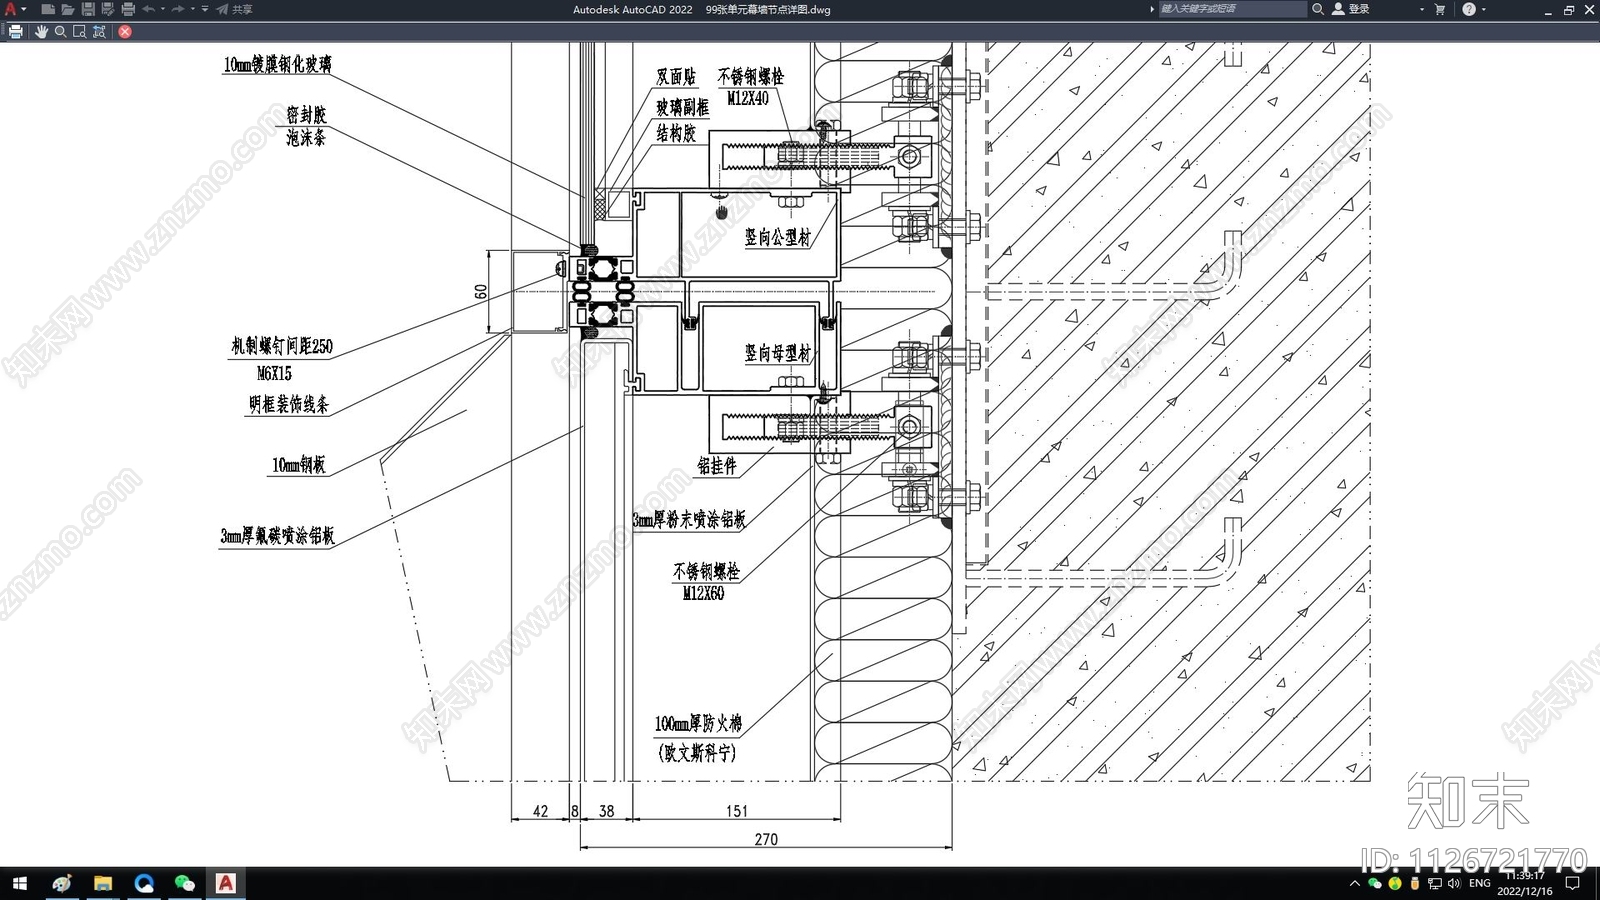Redo the last undone action
The height and width of the screenshot is (900, 1600).
pos(178,9)
